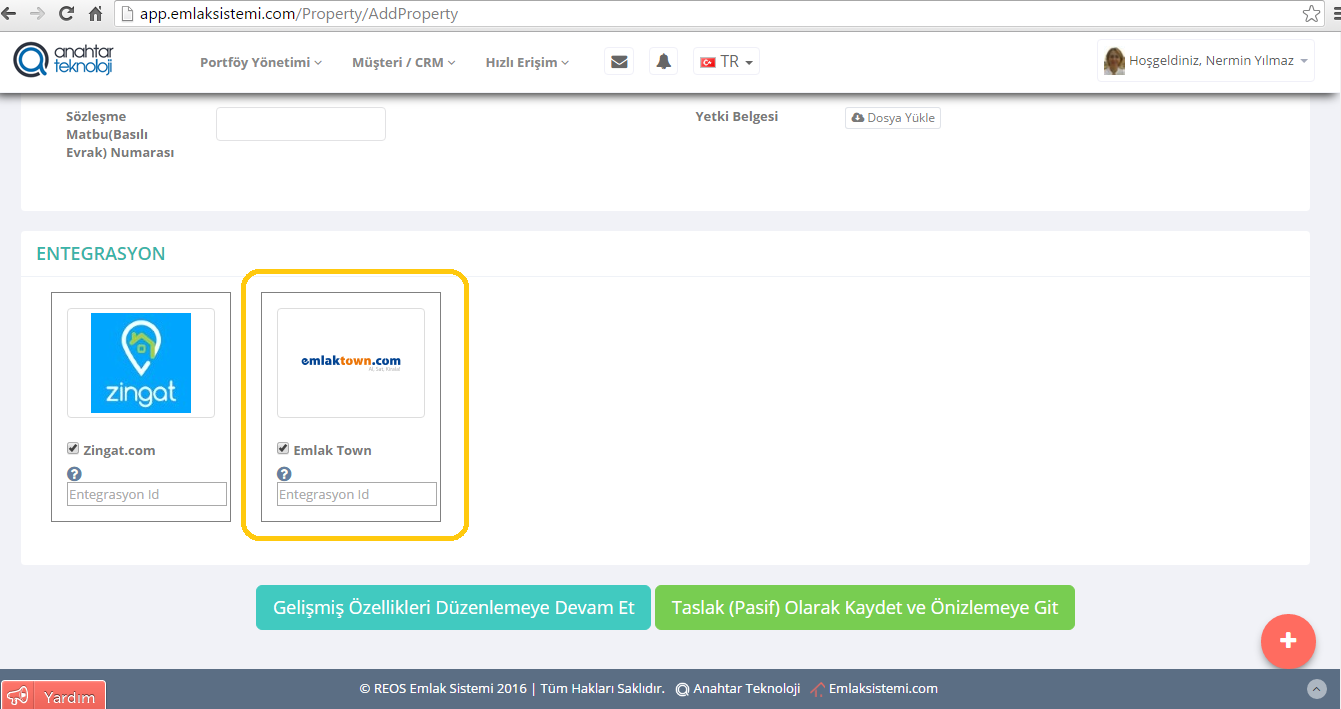This screenshot has width=1341, height=709.
Task: Uncheck the Emlak Town checkbox
Action: (x=283, y=449)
